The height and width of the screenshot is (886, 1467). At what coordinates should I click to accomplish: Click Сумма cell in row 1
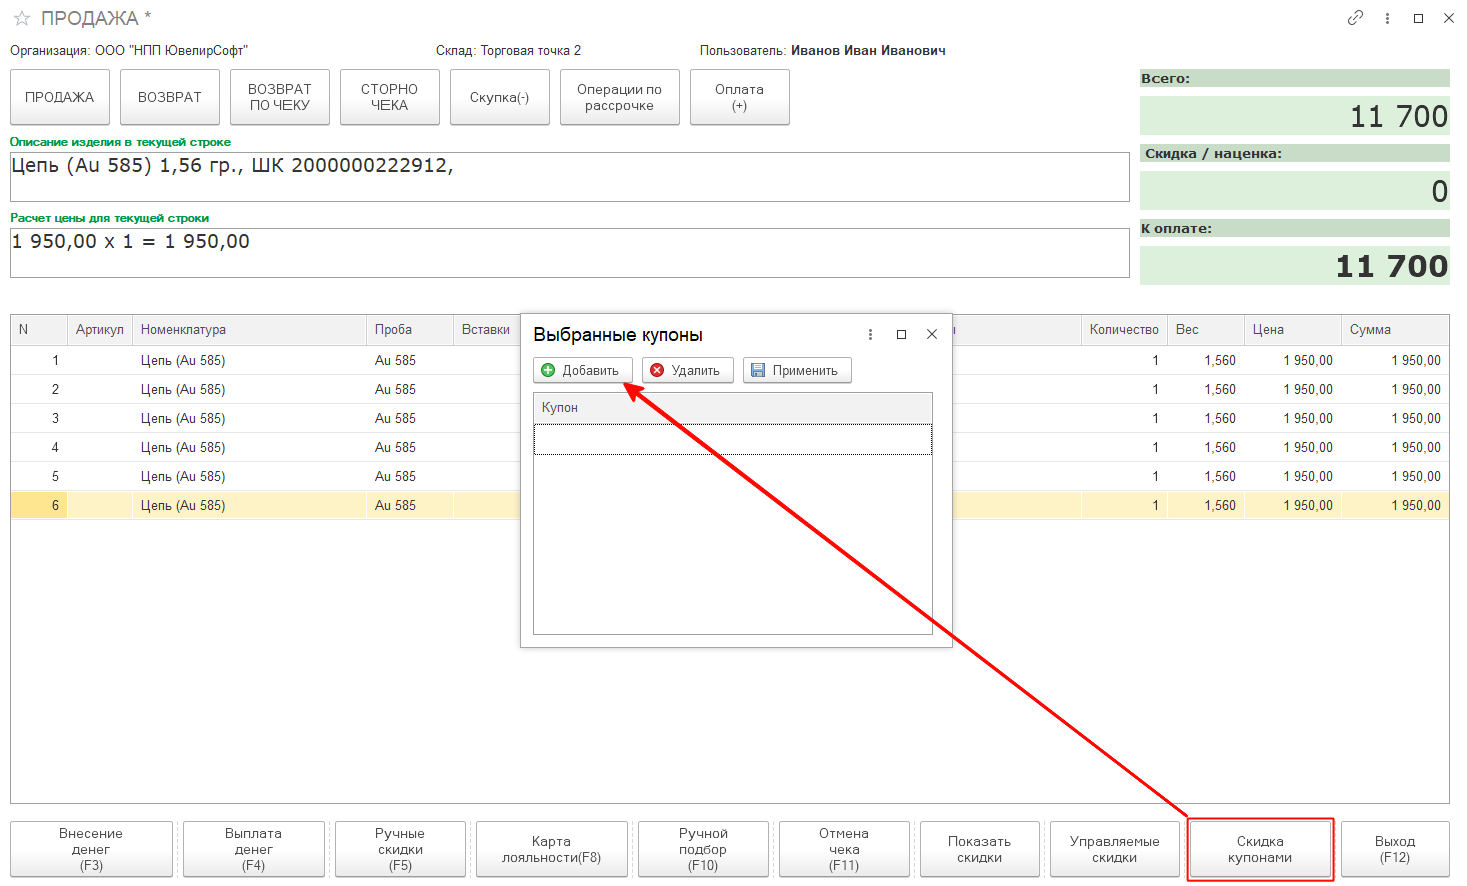coord(1395,360)
